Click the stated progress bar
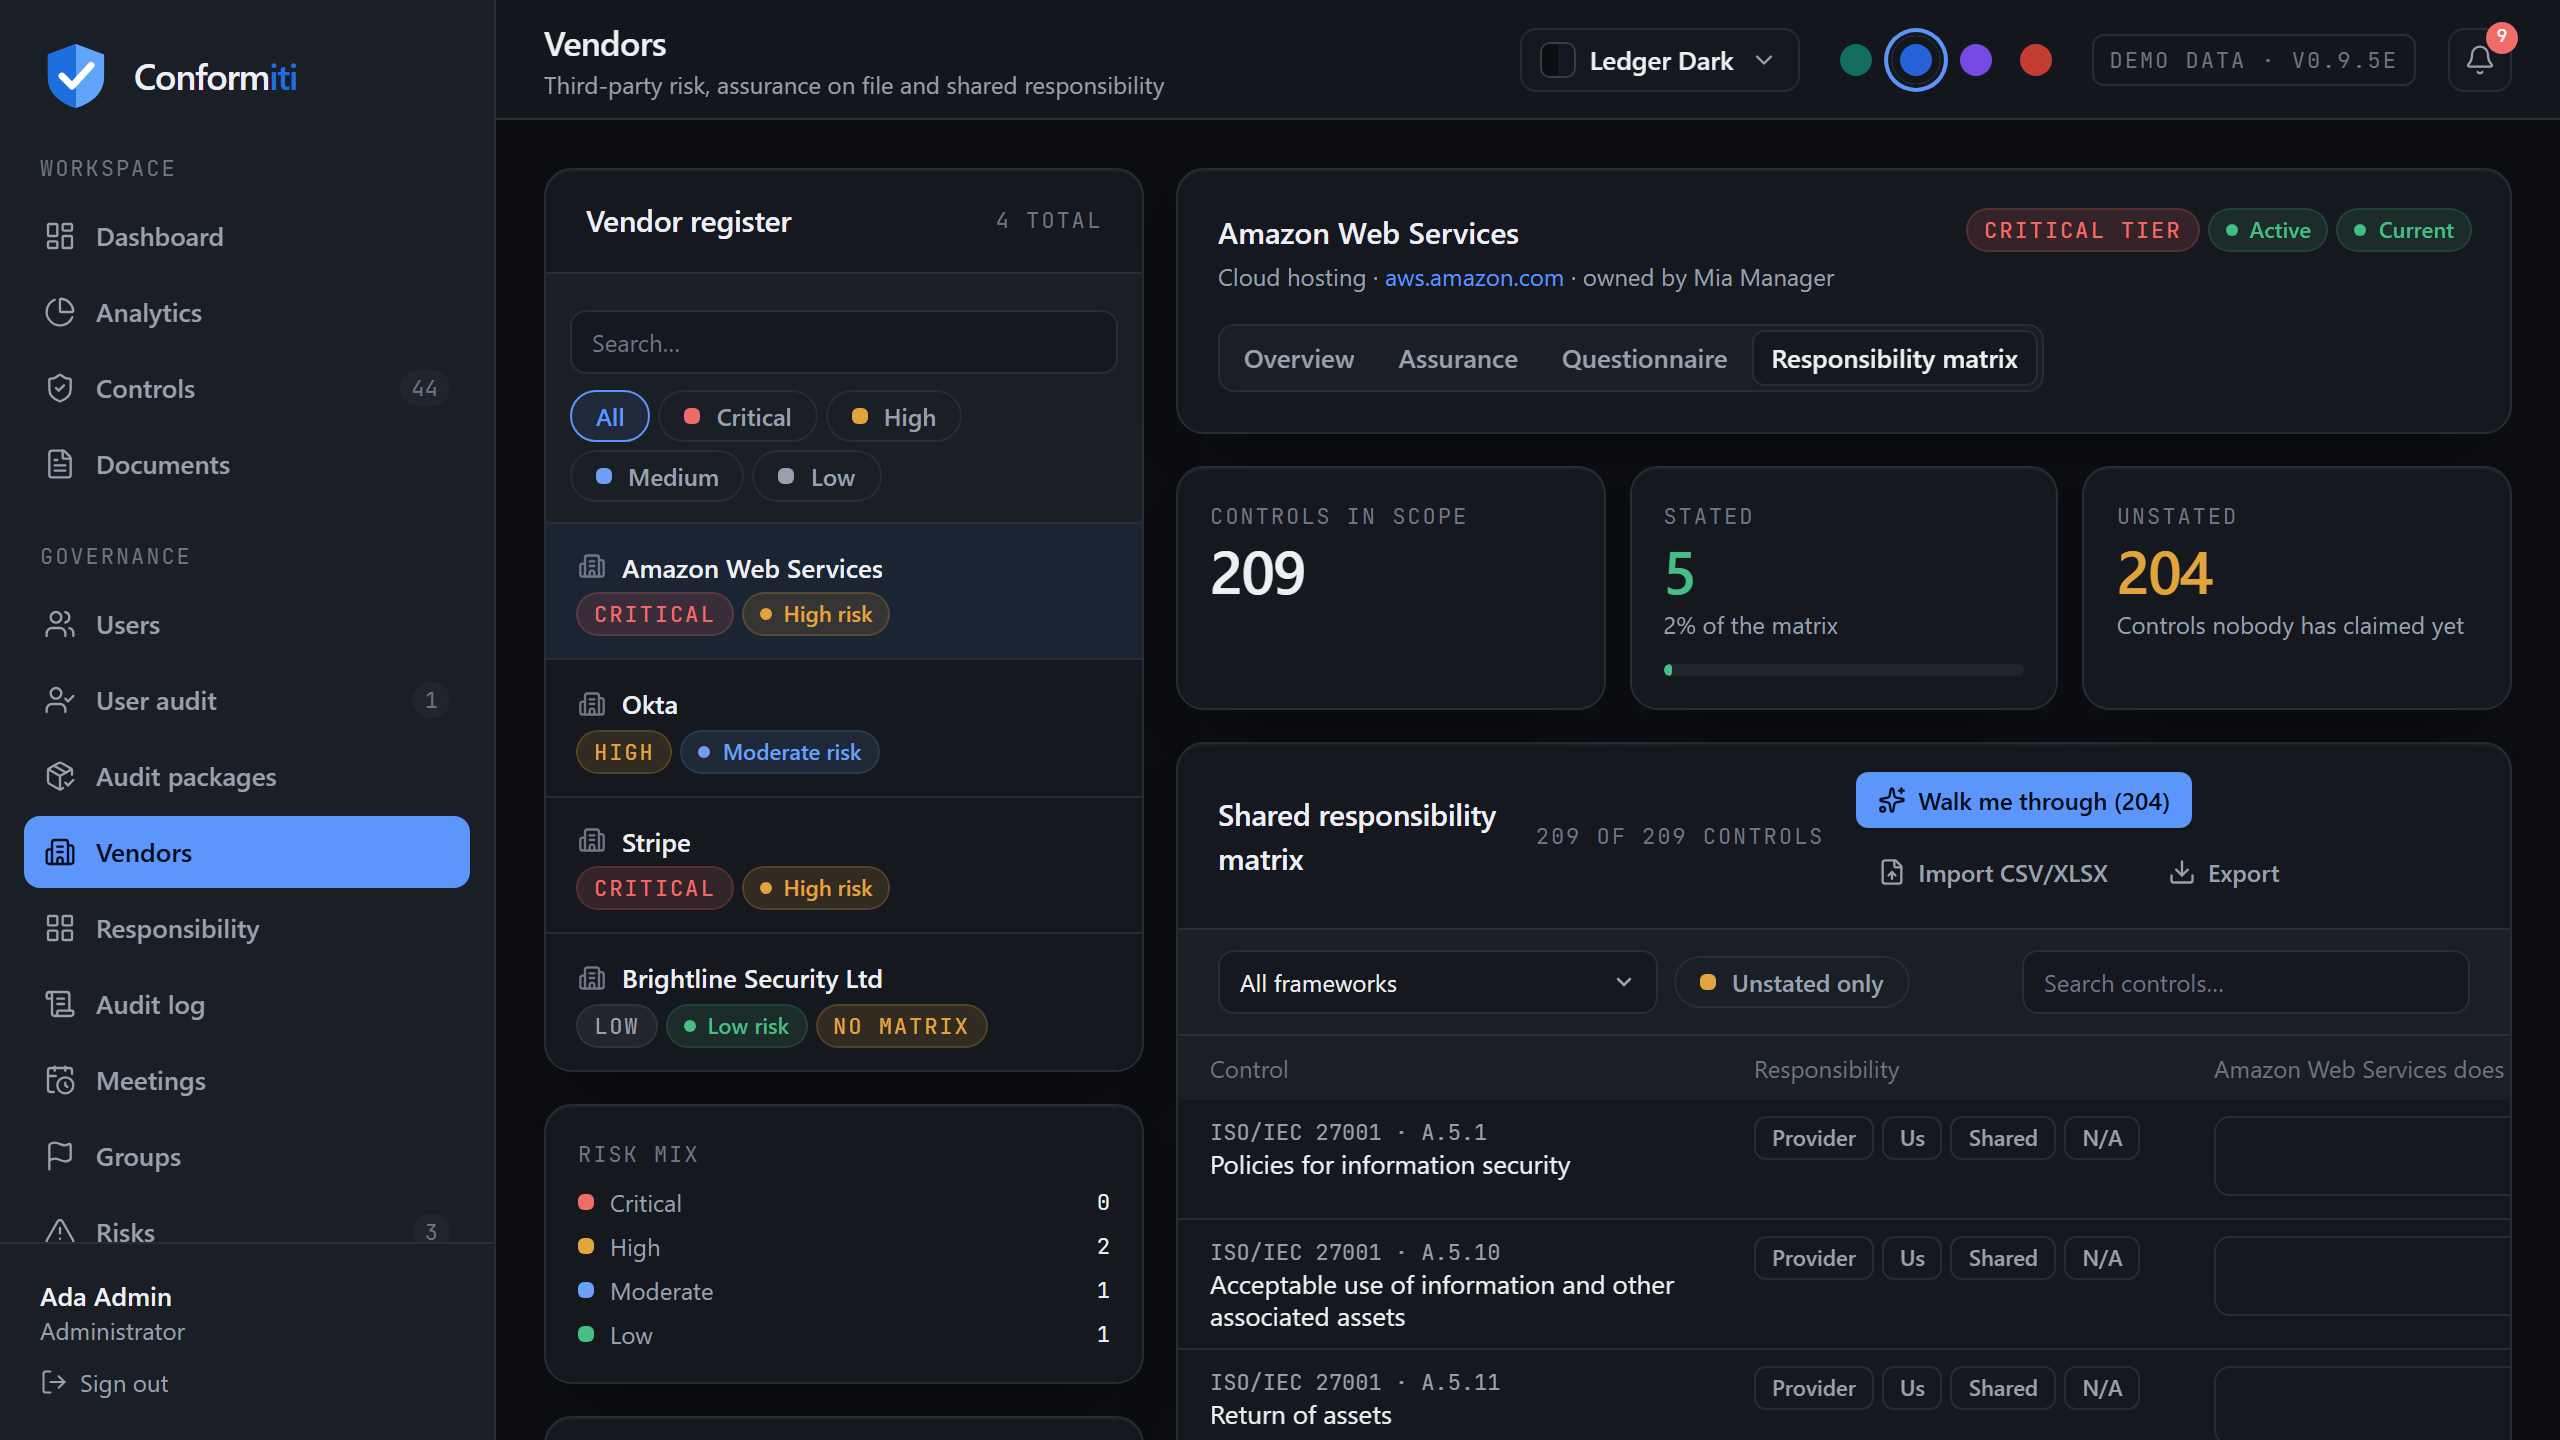Image resolution: width=2560 pixels, height=1440 pixels. tap(1843, 670)
